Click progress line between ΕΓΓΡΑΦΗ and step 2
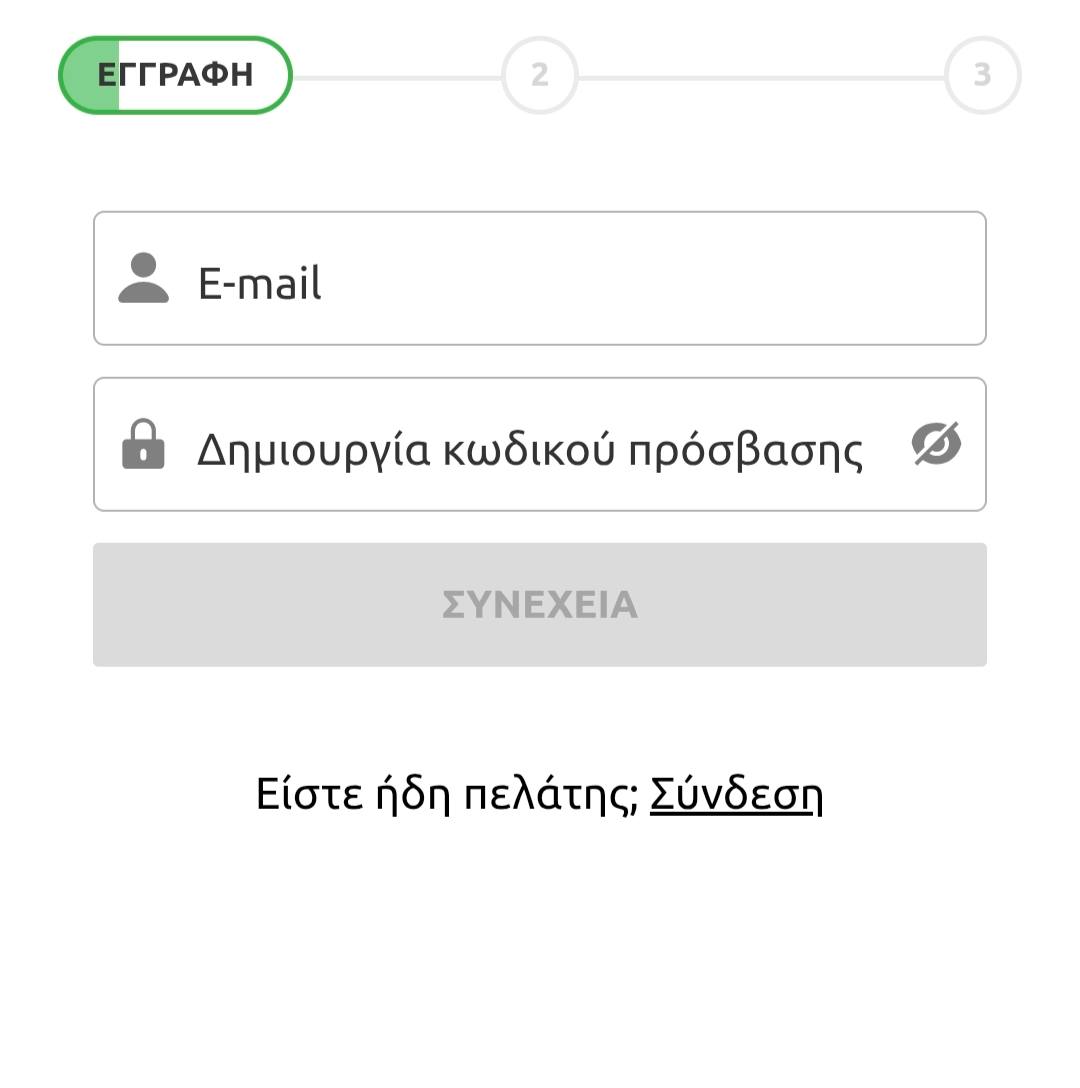 [396, 77]
